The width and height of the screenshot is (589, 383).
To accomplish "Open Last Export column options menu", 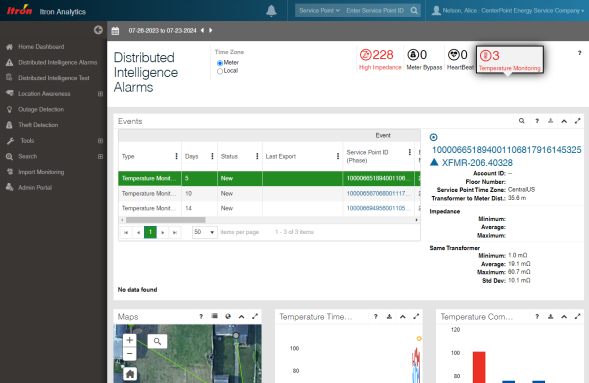I will [x=338, y=156].
